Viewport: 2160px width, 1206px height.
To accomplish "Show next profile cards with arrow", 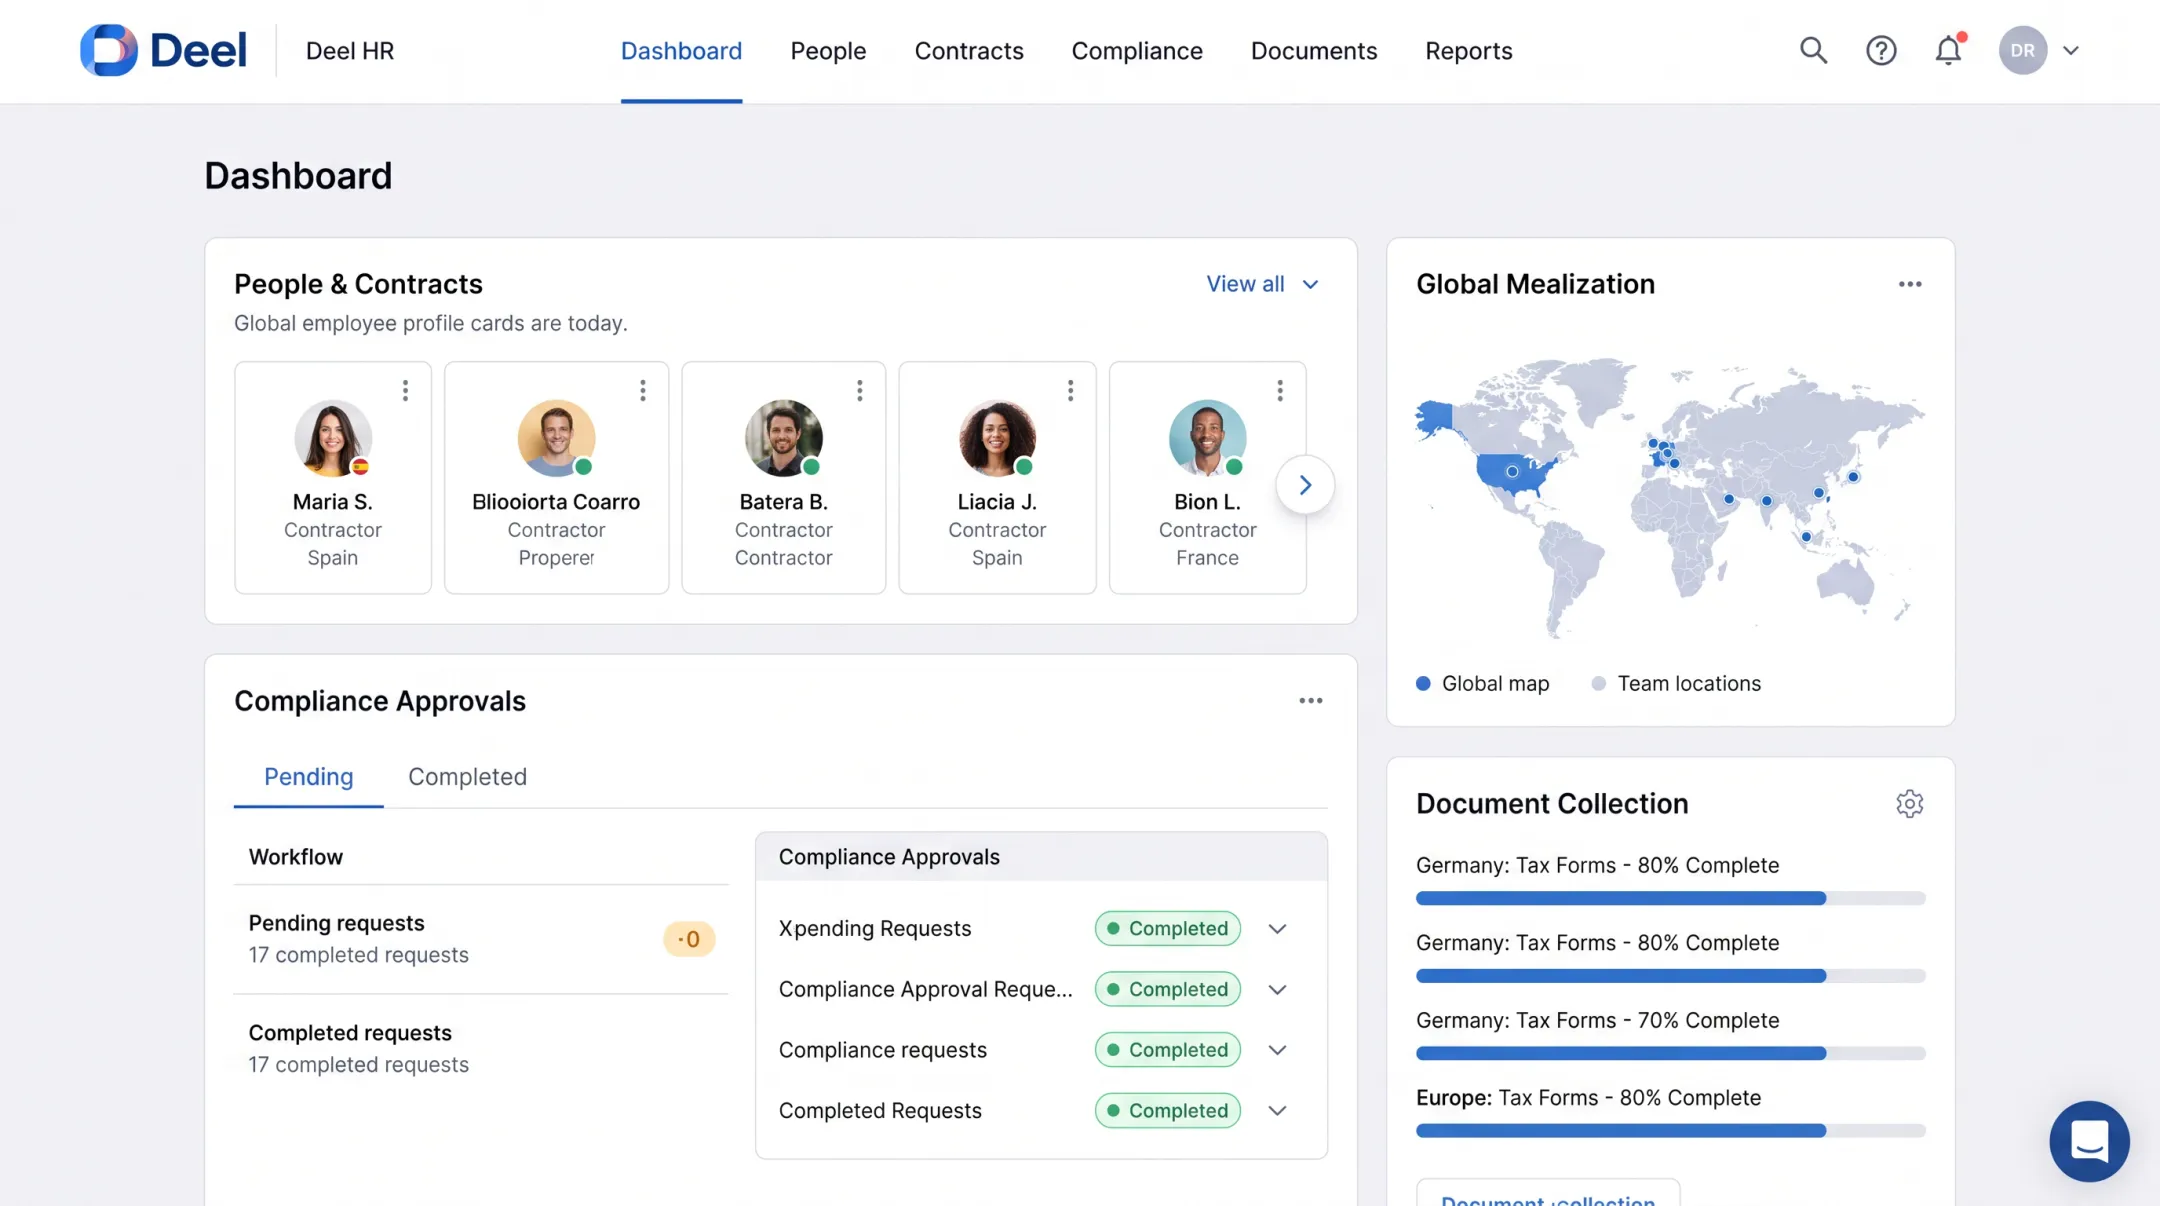I will coord(1305,485).
